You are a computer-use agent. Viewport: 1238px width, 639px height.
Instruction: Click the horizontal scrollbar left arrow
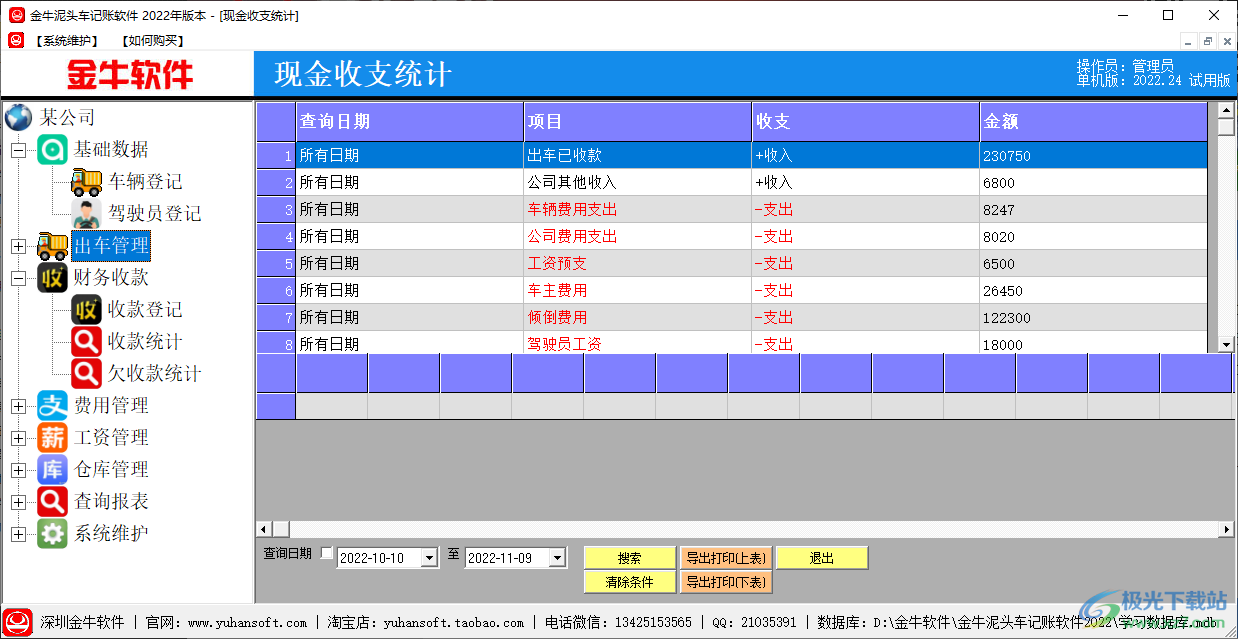[264, 529]
